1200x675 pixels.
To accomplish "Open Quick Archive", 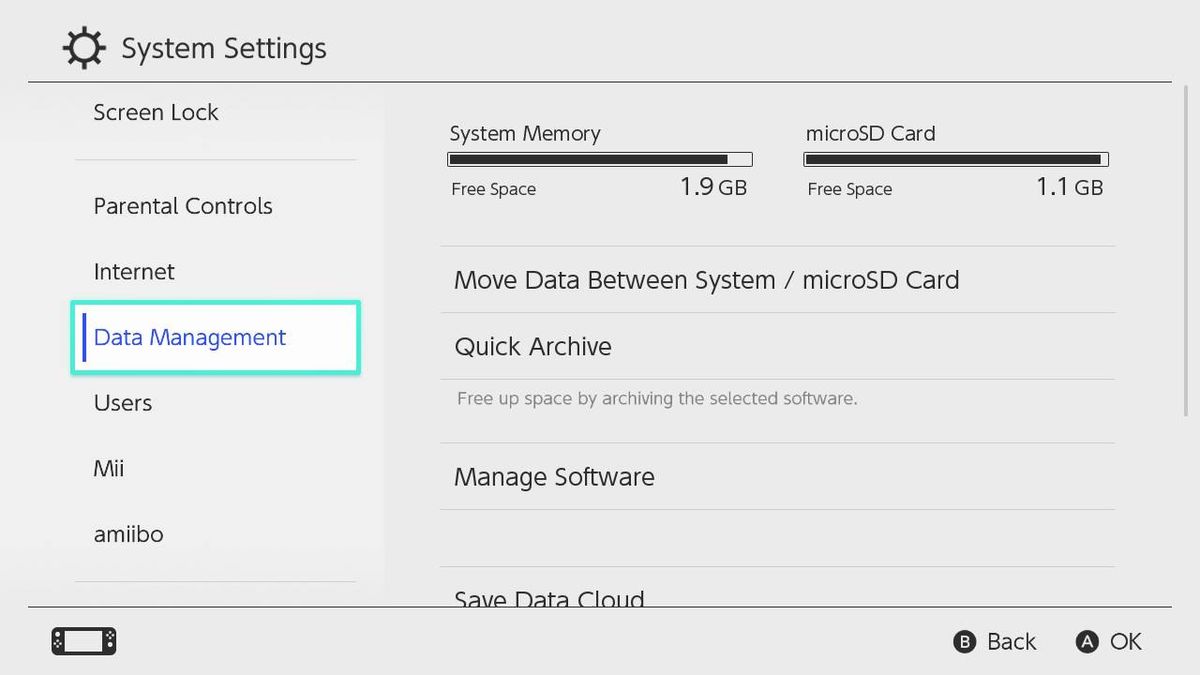I will tap(533, 346).
